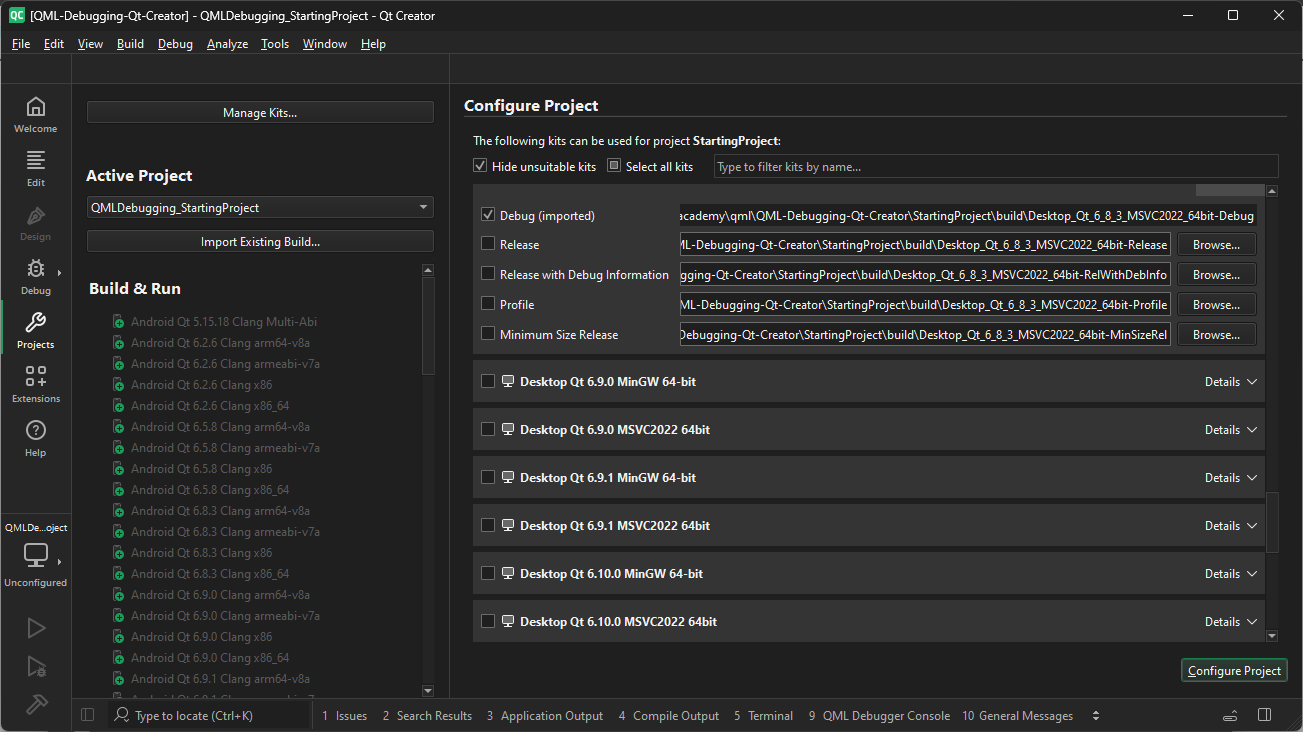
Task: Check Desktop Qt 6.9.1 MSVC2022 64bit kit
Action: 488,525
